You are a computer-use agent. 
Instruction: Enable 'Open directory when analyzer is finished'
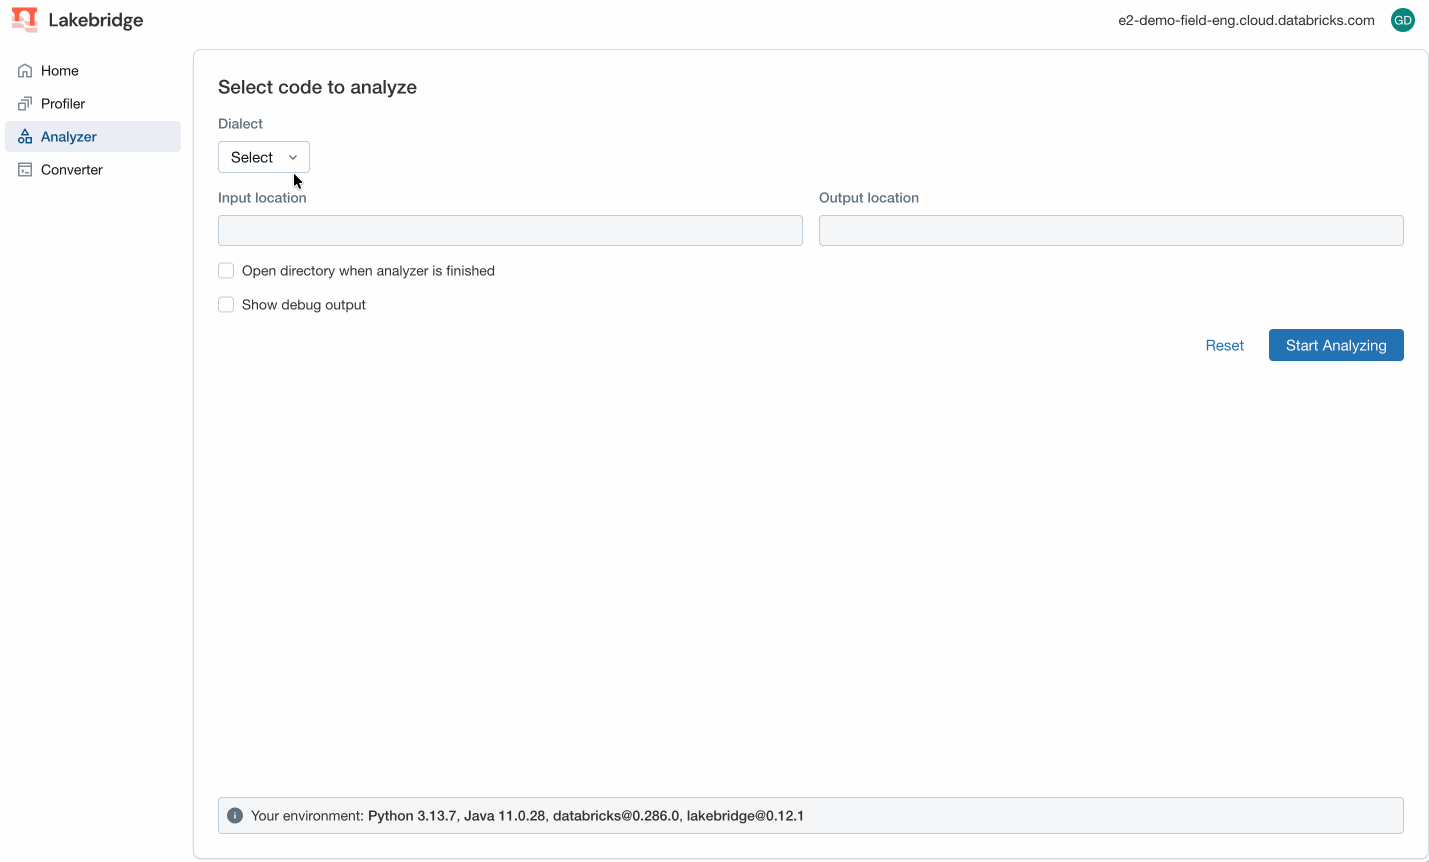(226, 270)
